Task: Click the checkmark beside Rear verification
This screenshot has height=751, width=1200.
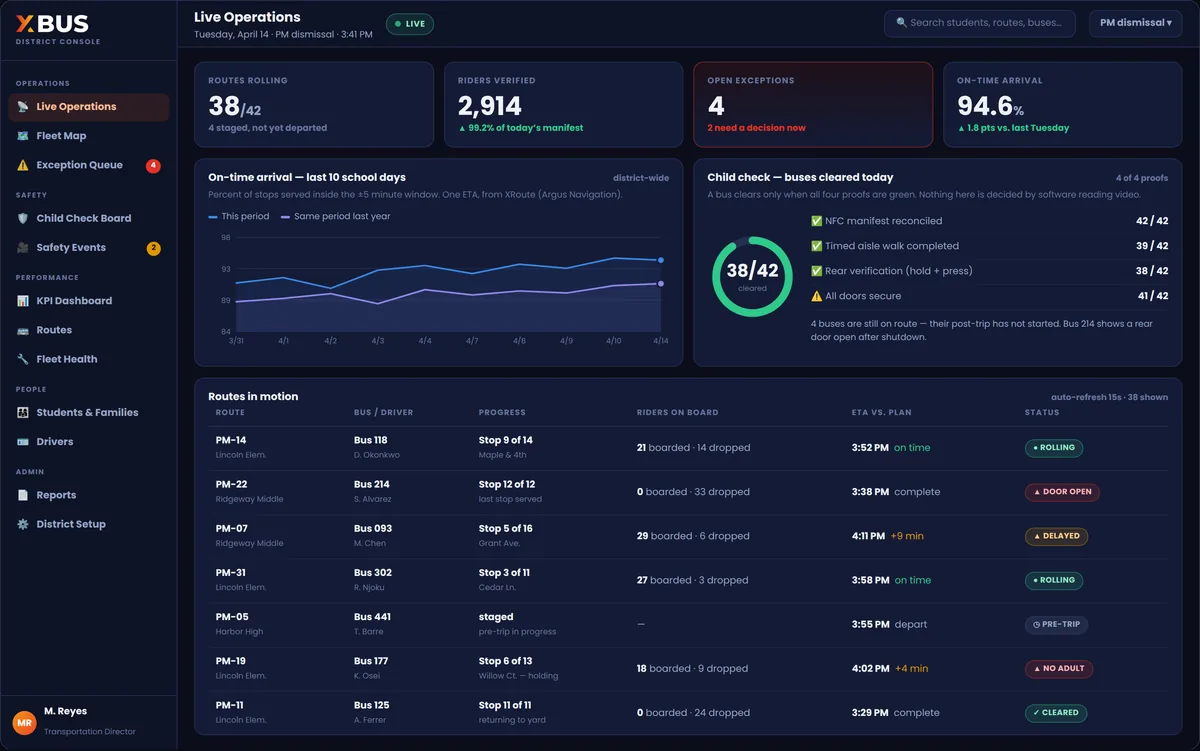Action: (816, 271)
